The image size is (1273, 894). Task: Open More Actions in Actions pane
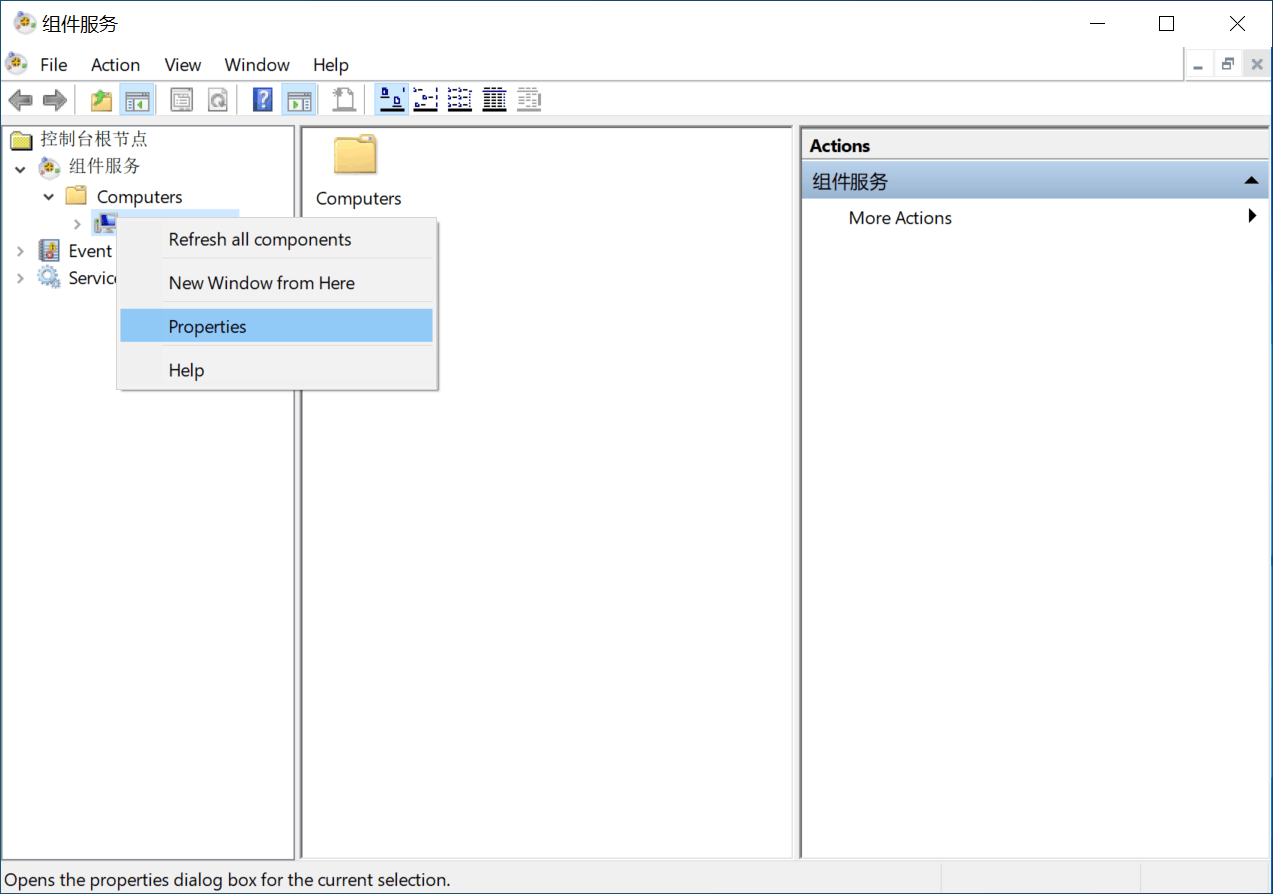(900, 218)
